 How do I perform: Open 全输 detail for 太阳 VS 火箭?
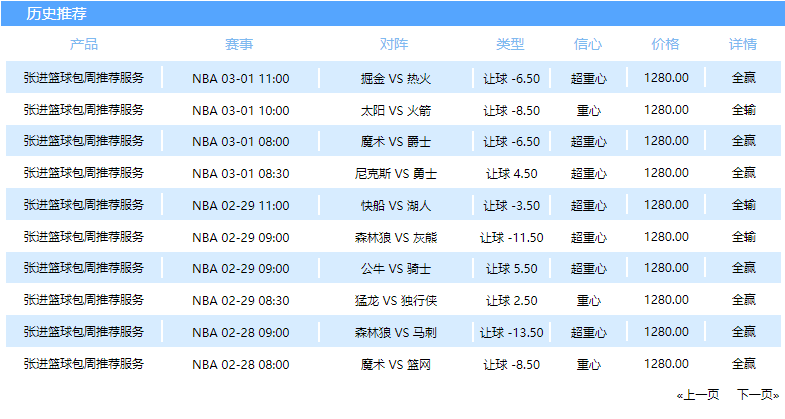click(743, 110)
